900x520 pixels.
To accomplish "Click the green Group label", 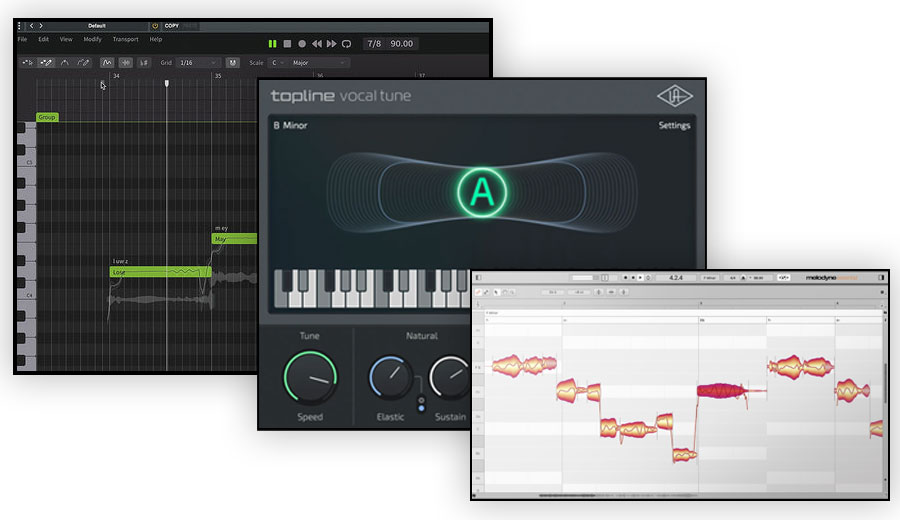I will click(47, 117).
